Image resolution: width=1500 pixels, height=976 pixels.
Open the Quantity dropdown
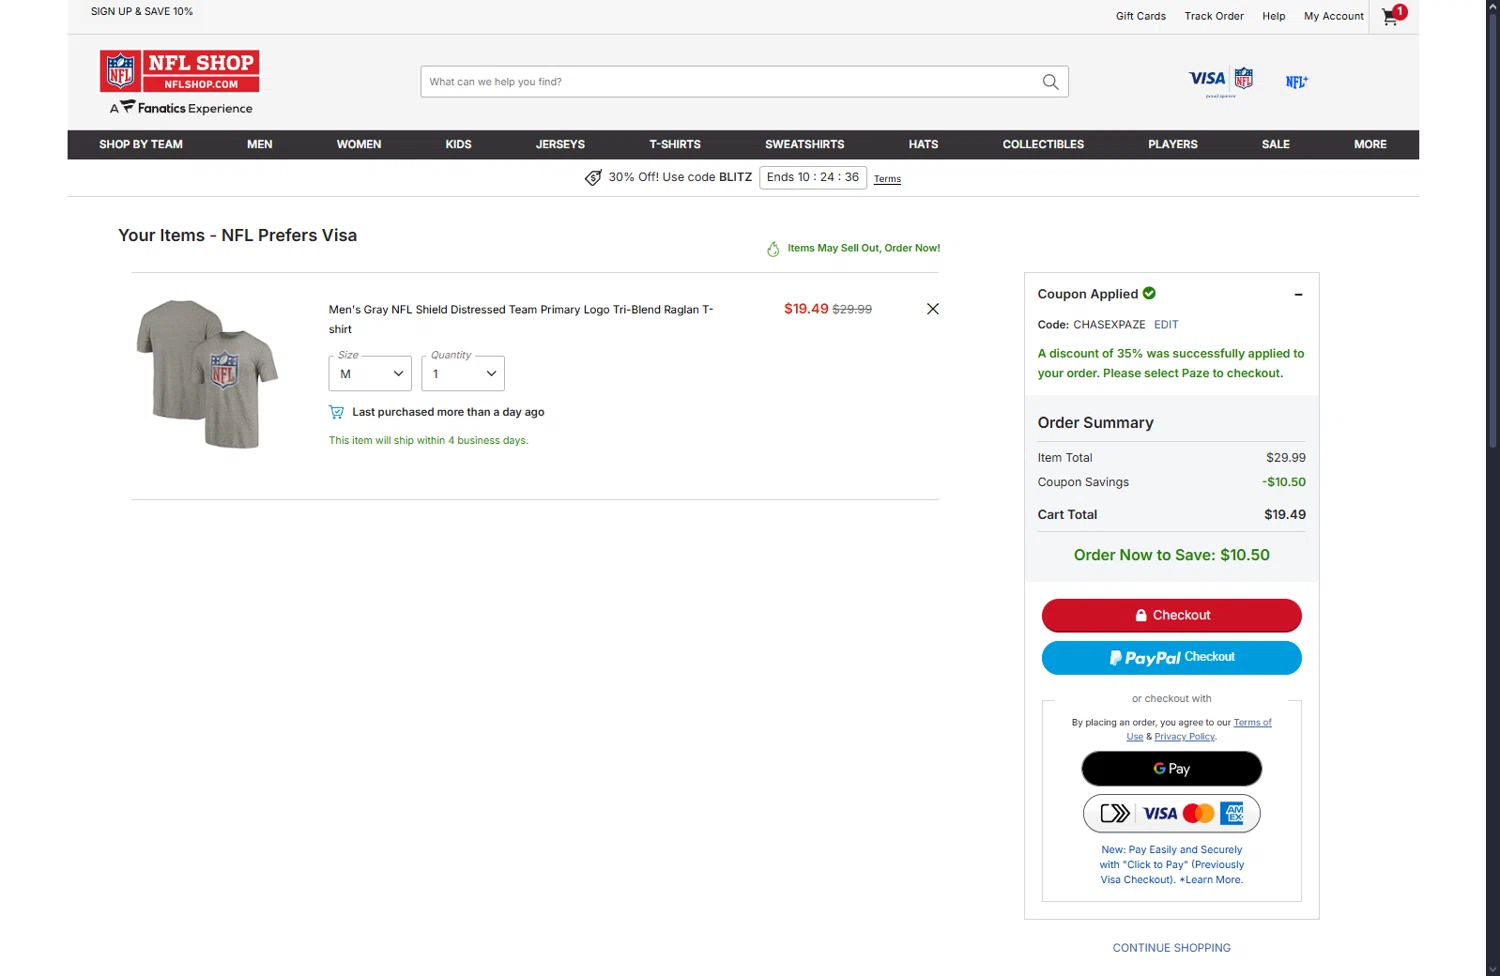[463, 374]
